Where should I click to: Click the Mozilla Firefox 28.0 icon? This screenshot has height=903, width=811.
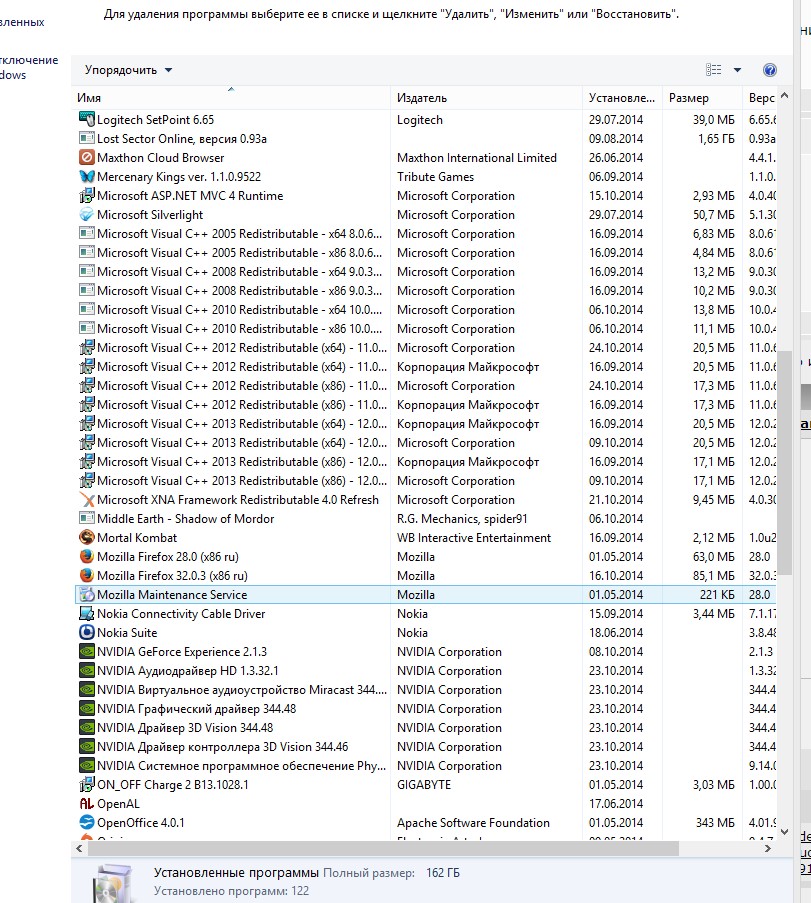86,556
